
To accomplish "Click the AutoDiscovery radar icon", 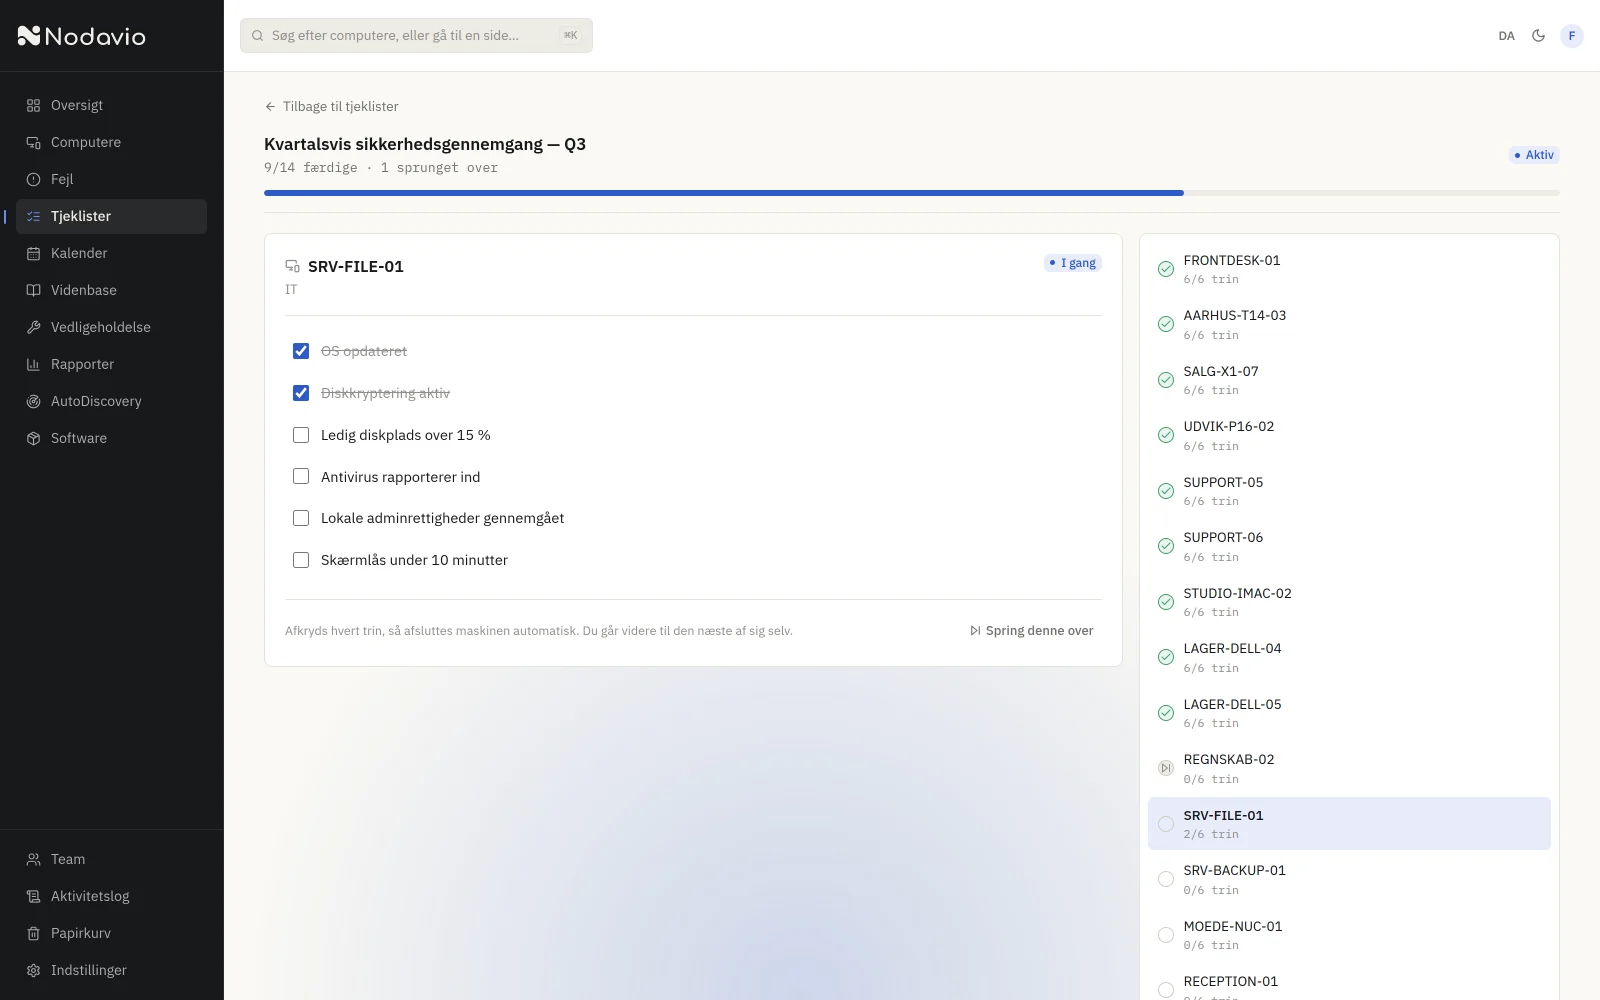I will tap(33, 401).
